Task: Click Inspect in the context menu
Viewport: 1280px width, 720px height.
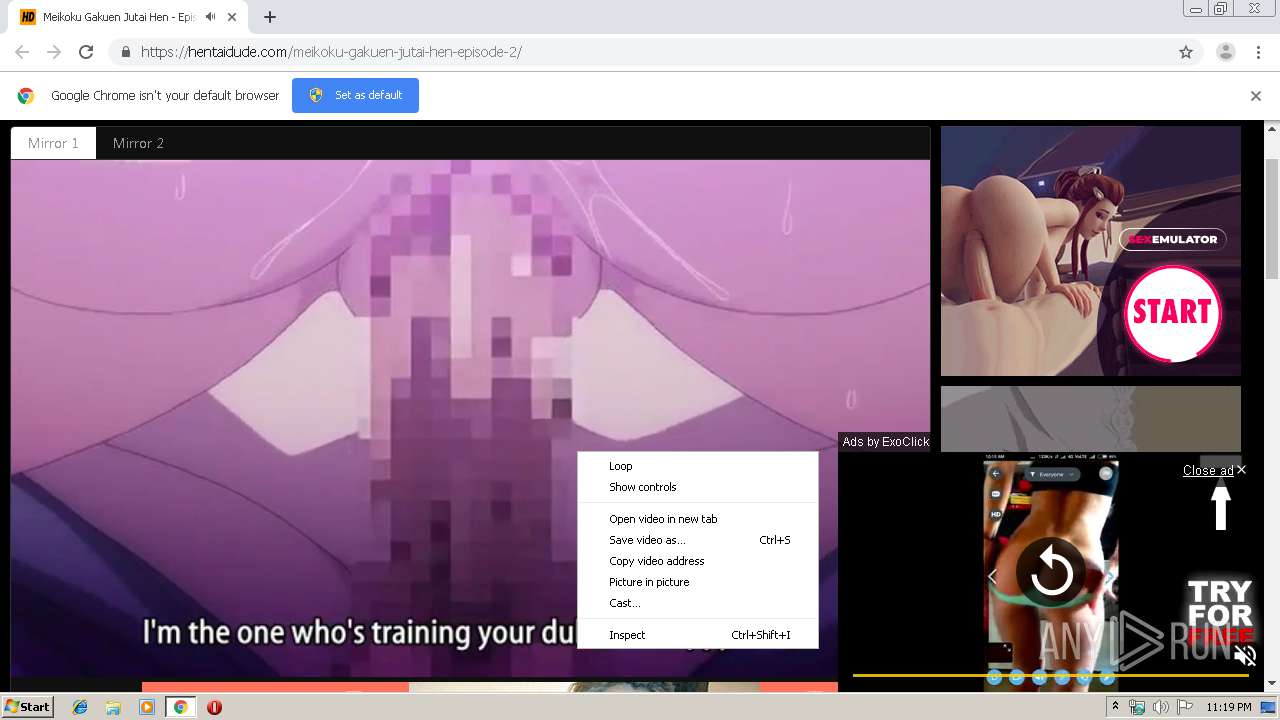Action: (698, 635)
